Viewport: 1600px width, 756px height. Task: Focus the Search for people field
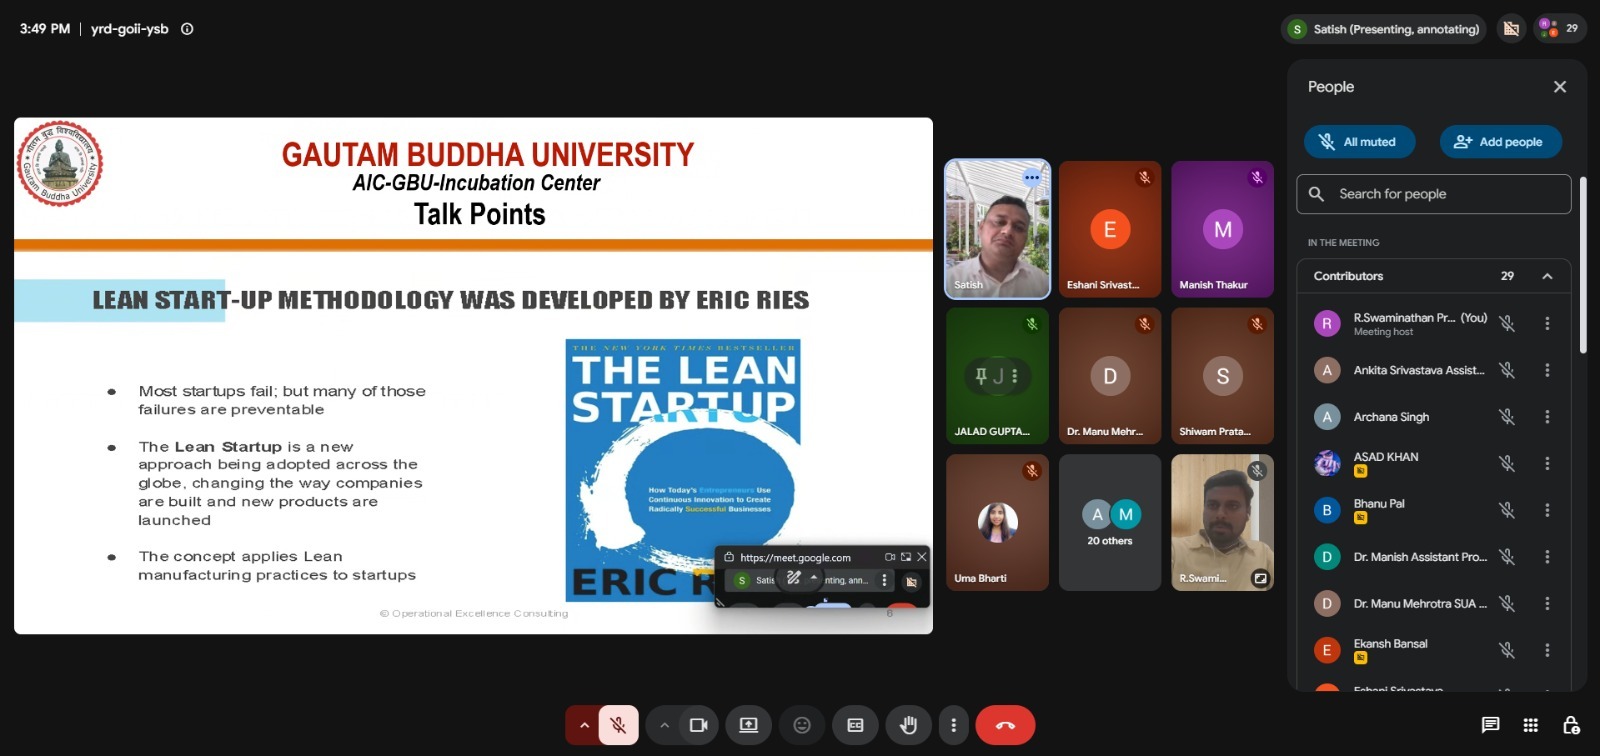[1434, 194]
